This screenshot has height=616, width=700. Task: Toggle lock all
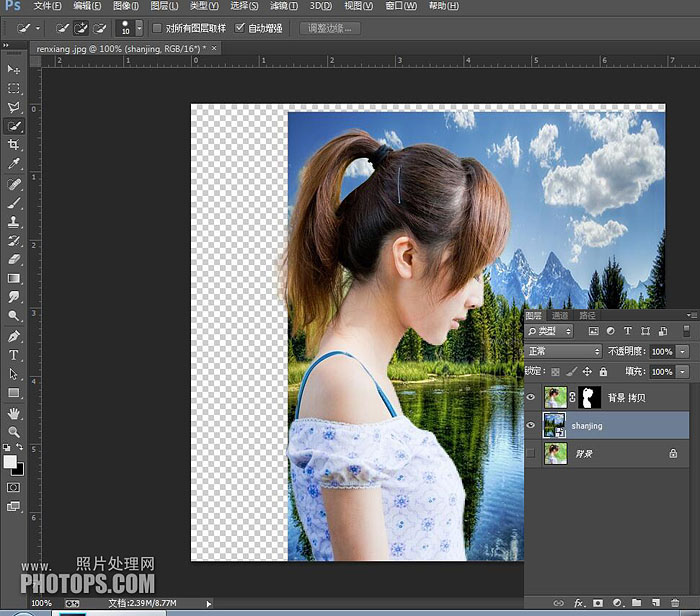click(x=603, y=371)
